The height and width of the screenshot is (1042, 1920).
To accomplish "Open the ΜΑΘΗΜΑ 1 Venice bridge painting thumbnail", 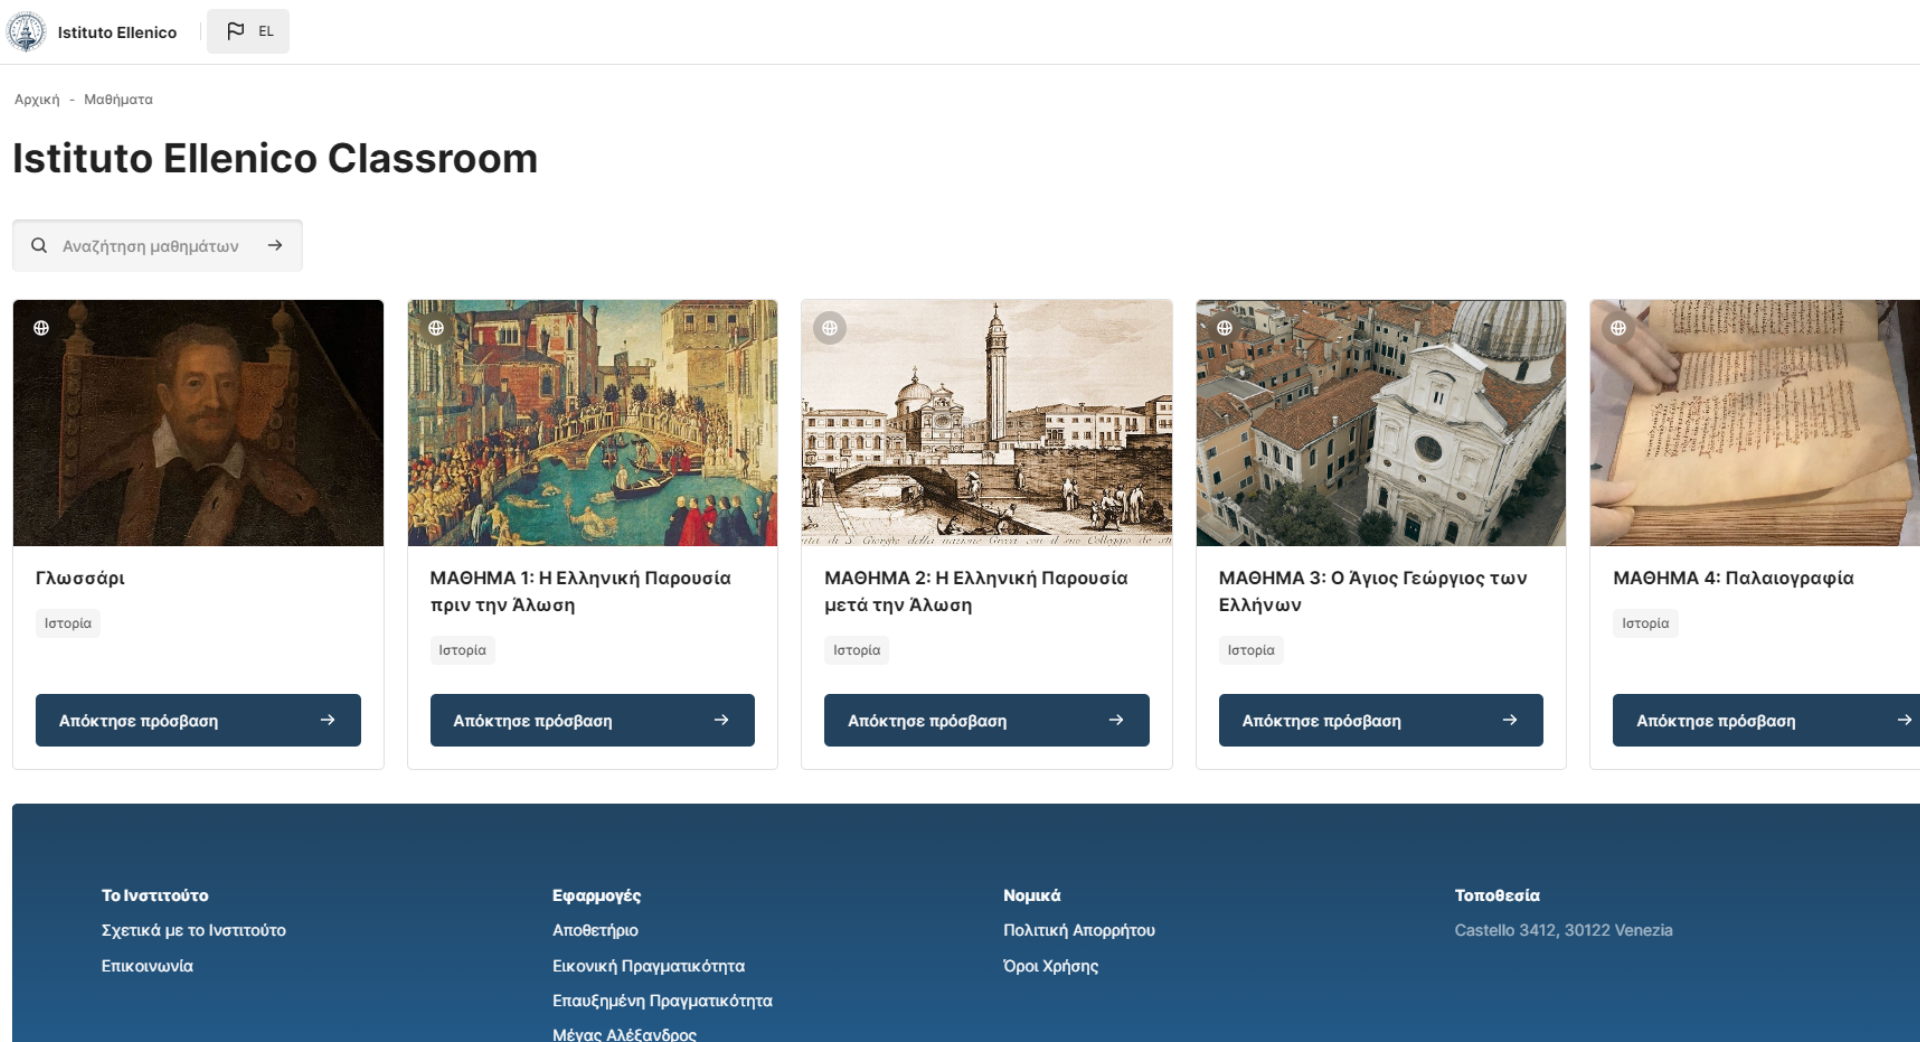I will point(592,423).
